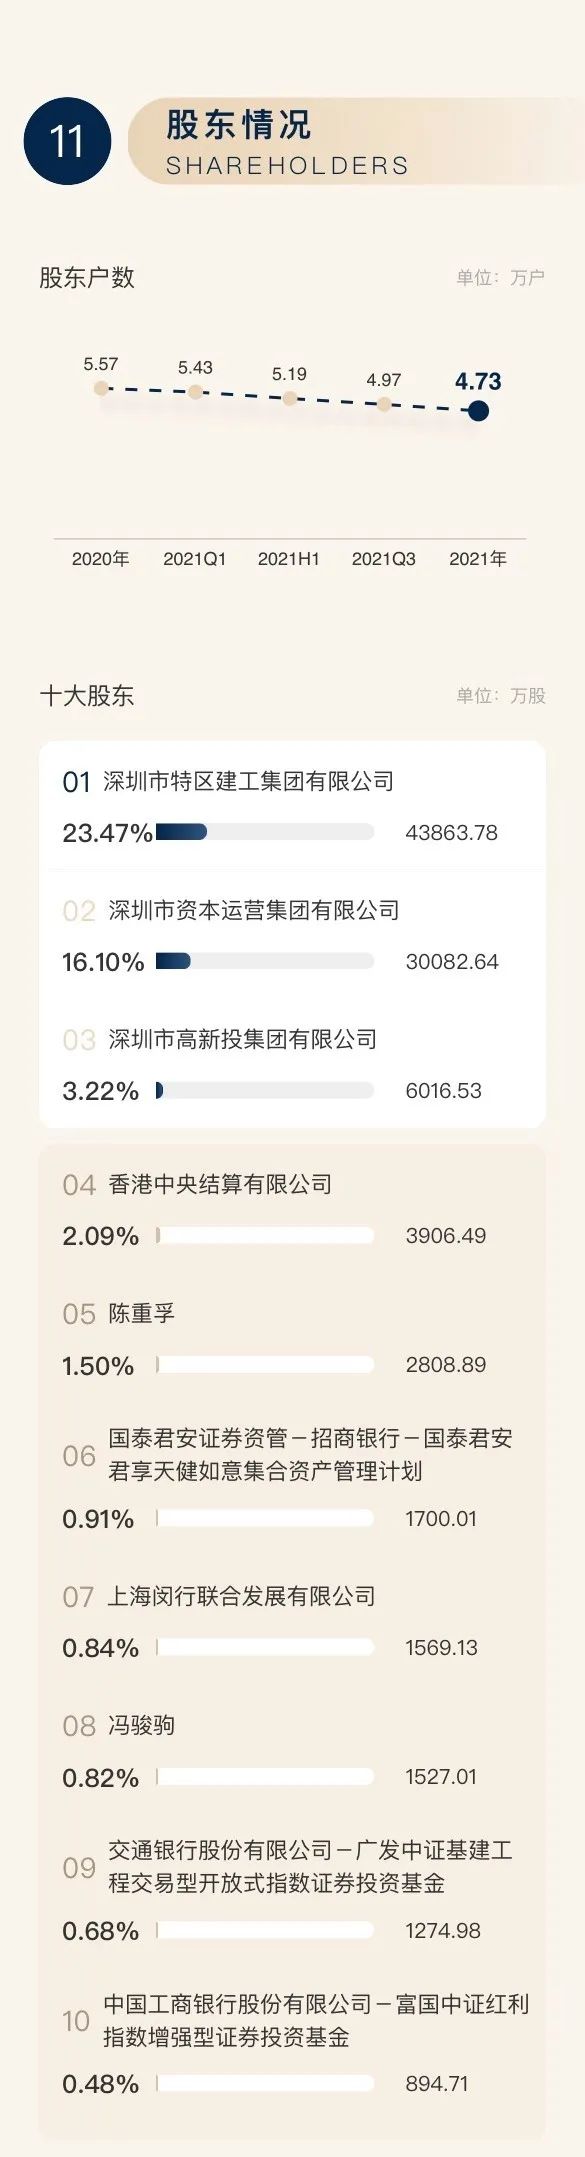Click the highlighted 2021年 data point 4.73
This screenshot has height=2157, width=585.
478,410
